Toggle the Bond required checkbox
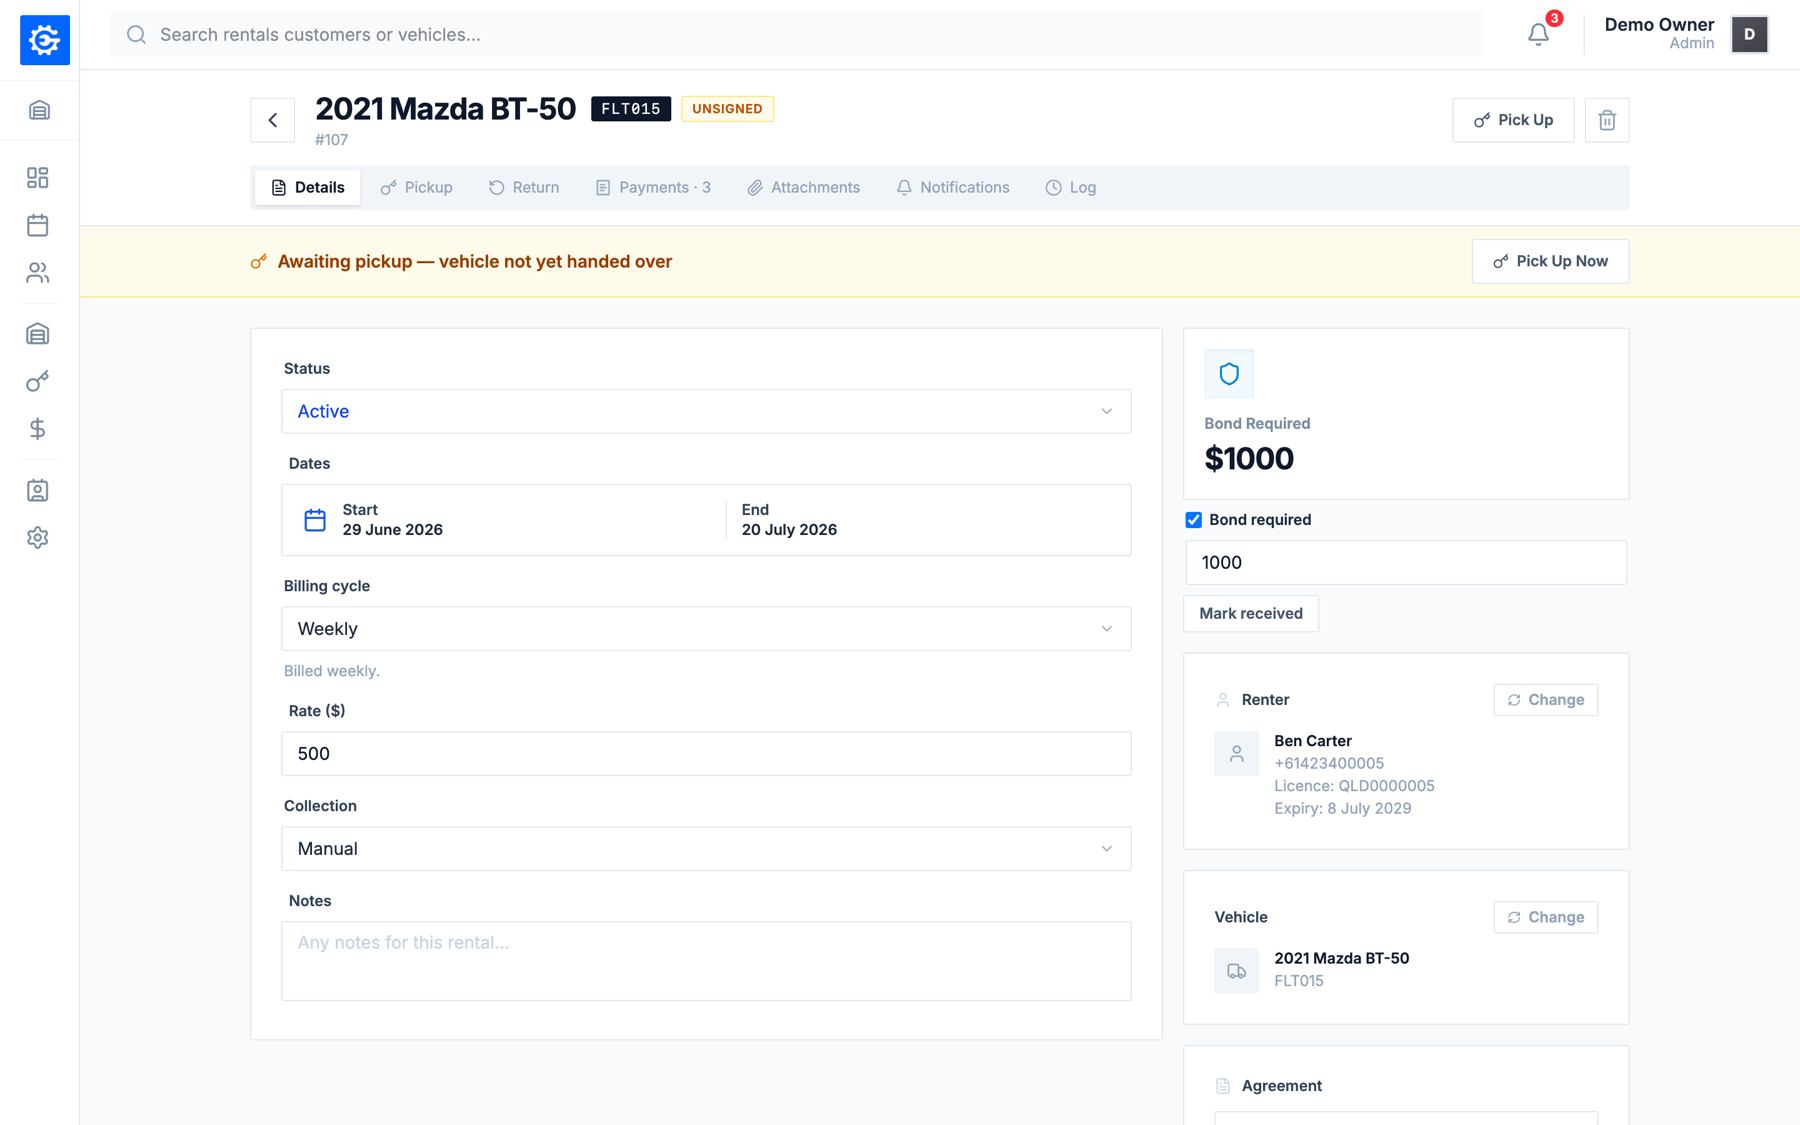1800x1125 pixels. tap(1193, 520)
